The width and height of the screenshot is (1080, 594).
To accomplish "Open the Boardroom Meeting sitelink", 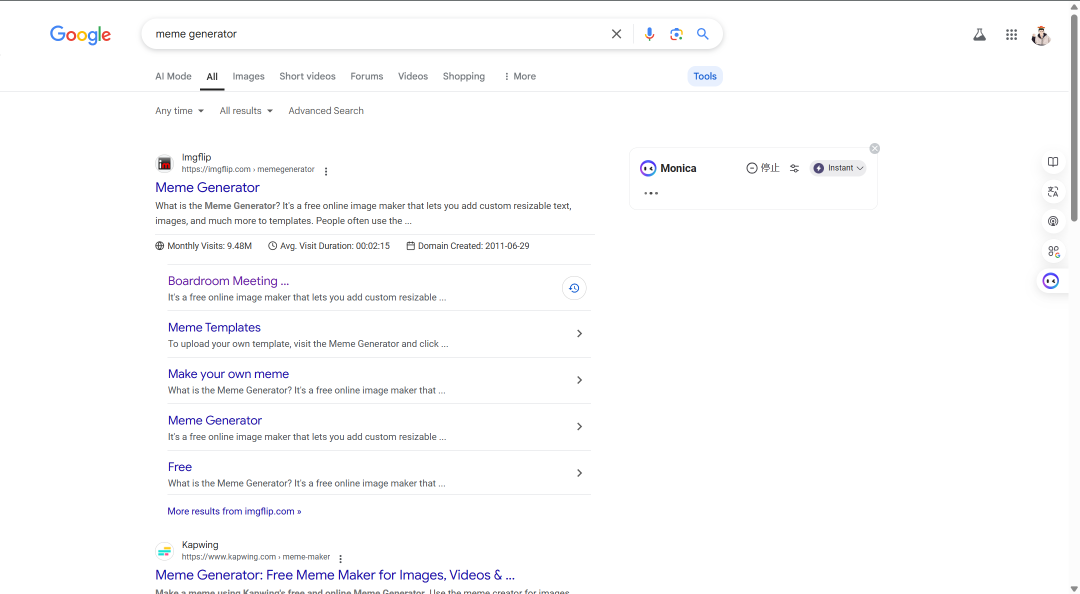I will pos(229,281).
